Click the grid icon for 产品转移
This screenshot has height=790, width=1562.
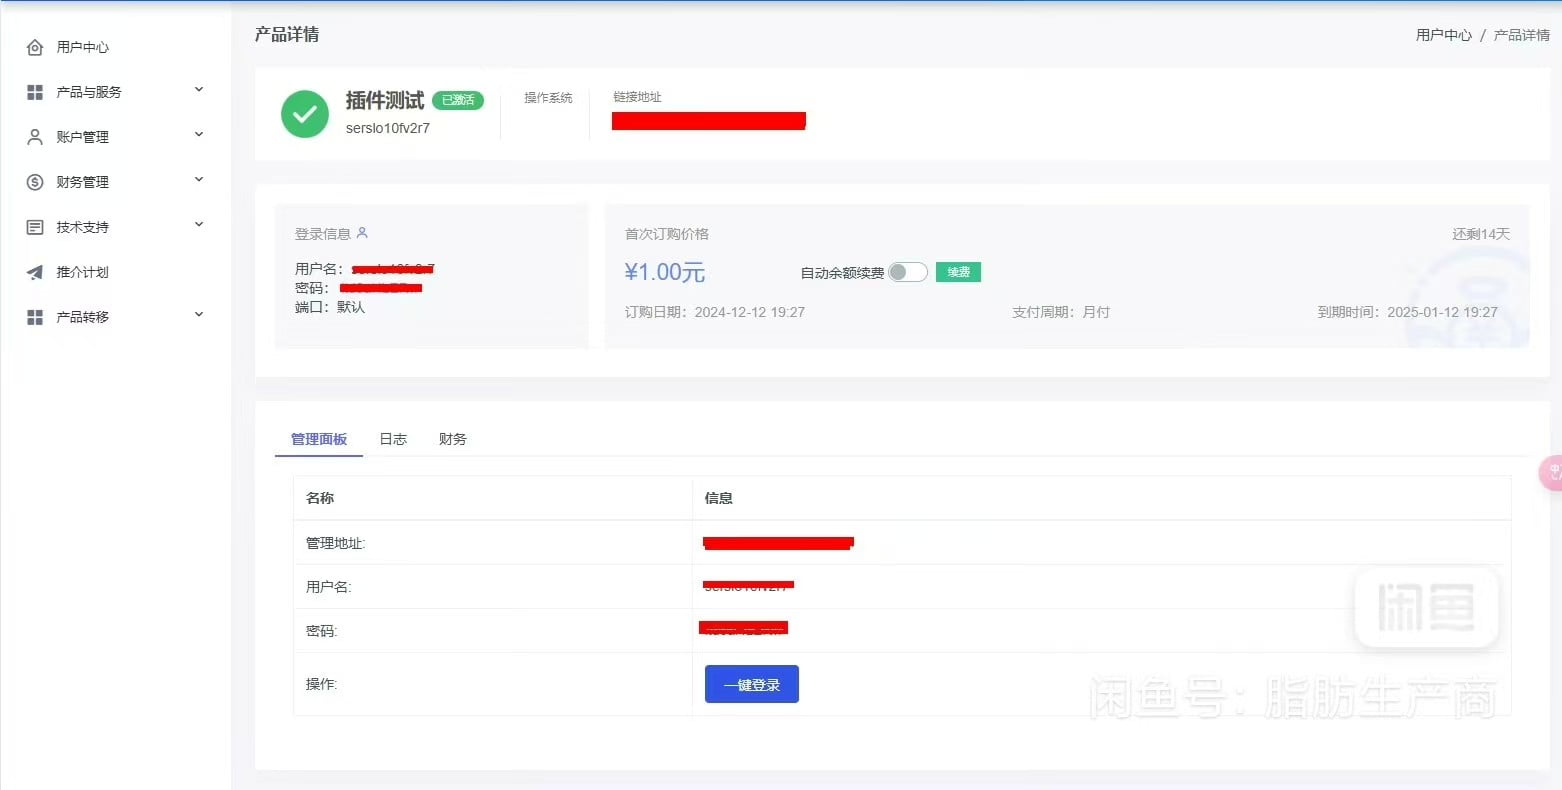point(35,317)
